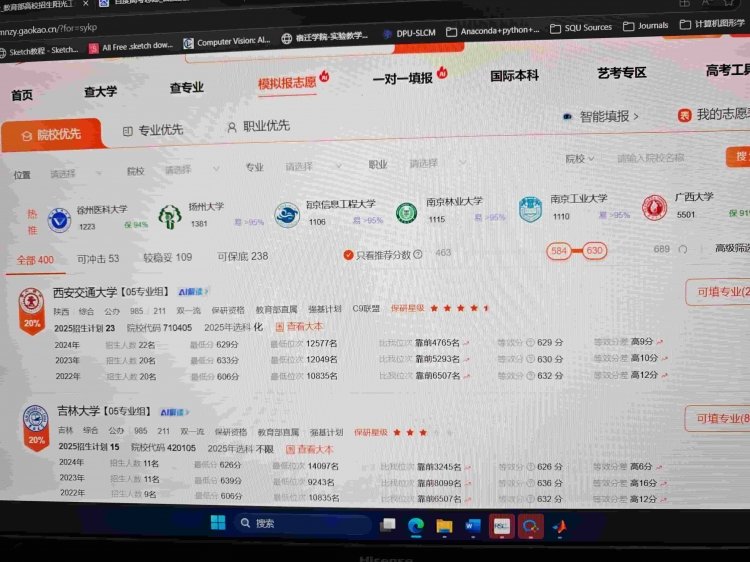Click 南京信息工程大学 logo
Image resolution: width=750 pixels, height=562 pixels.
pos(287,214)
